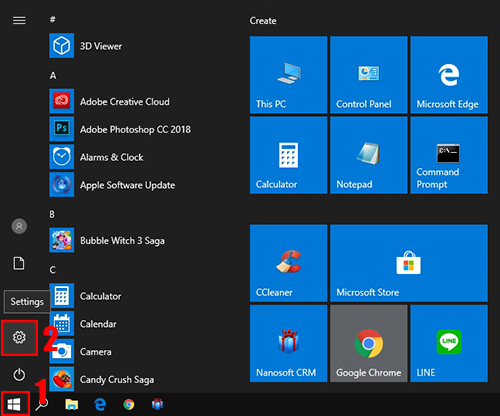Open the Control Panel tile
Image resolution: width=500 pixels, height=416 pixels.
(369, 75)
